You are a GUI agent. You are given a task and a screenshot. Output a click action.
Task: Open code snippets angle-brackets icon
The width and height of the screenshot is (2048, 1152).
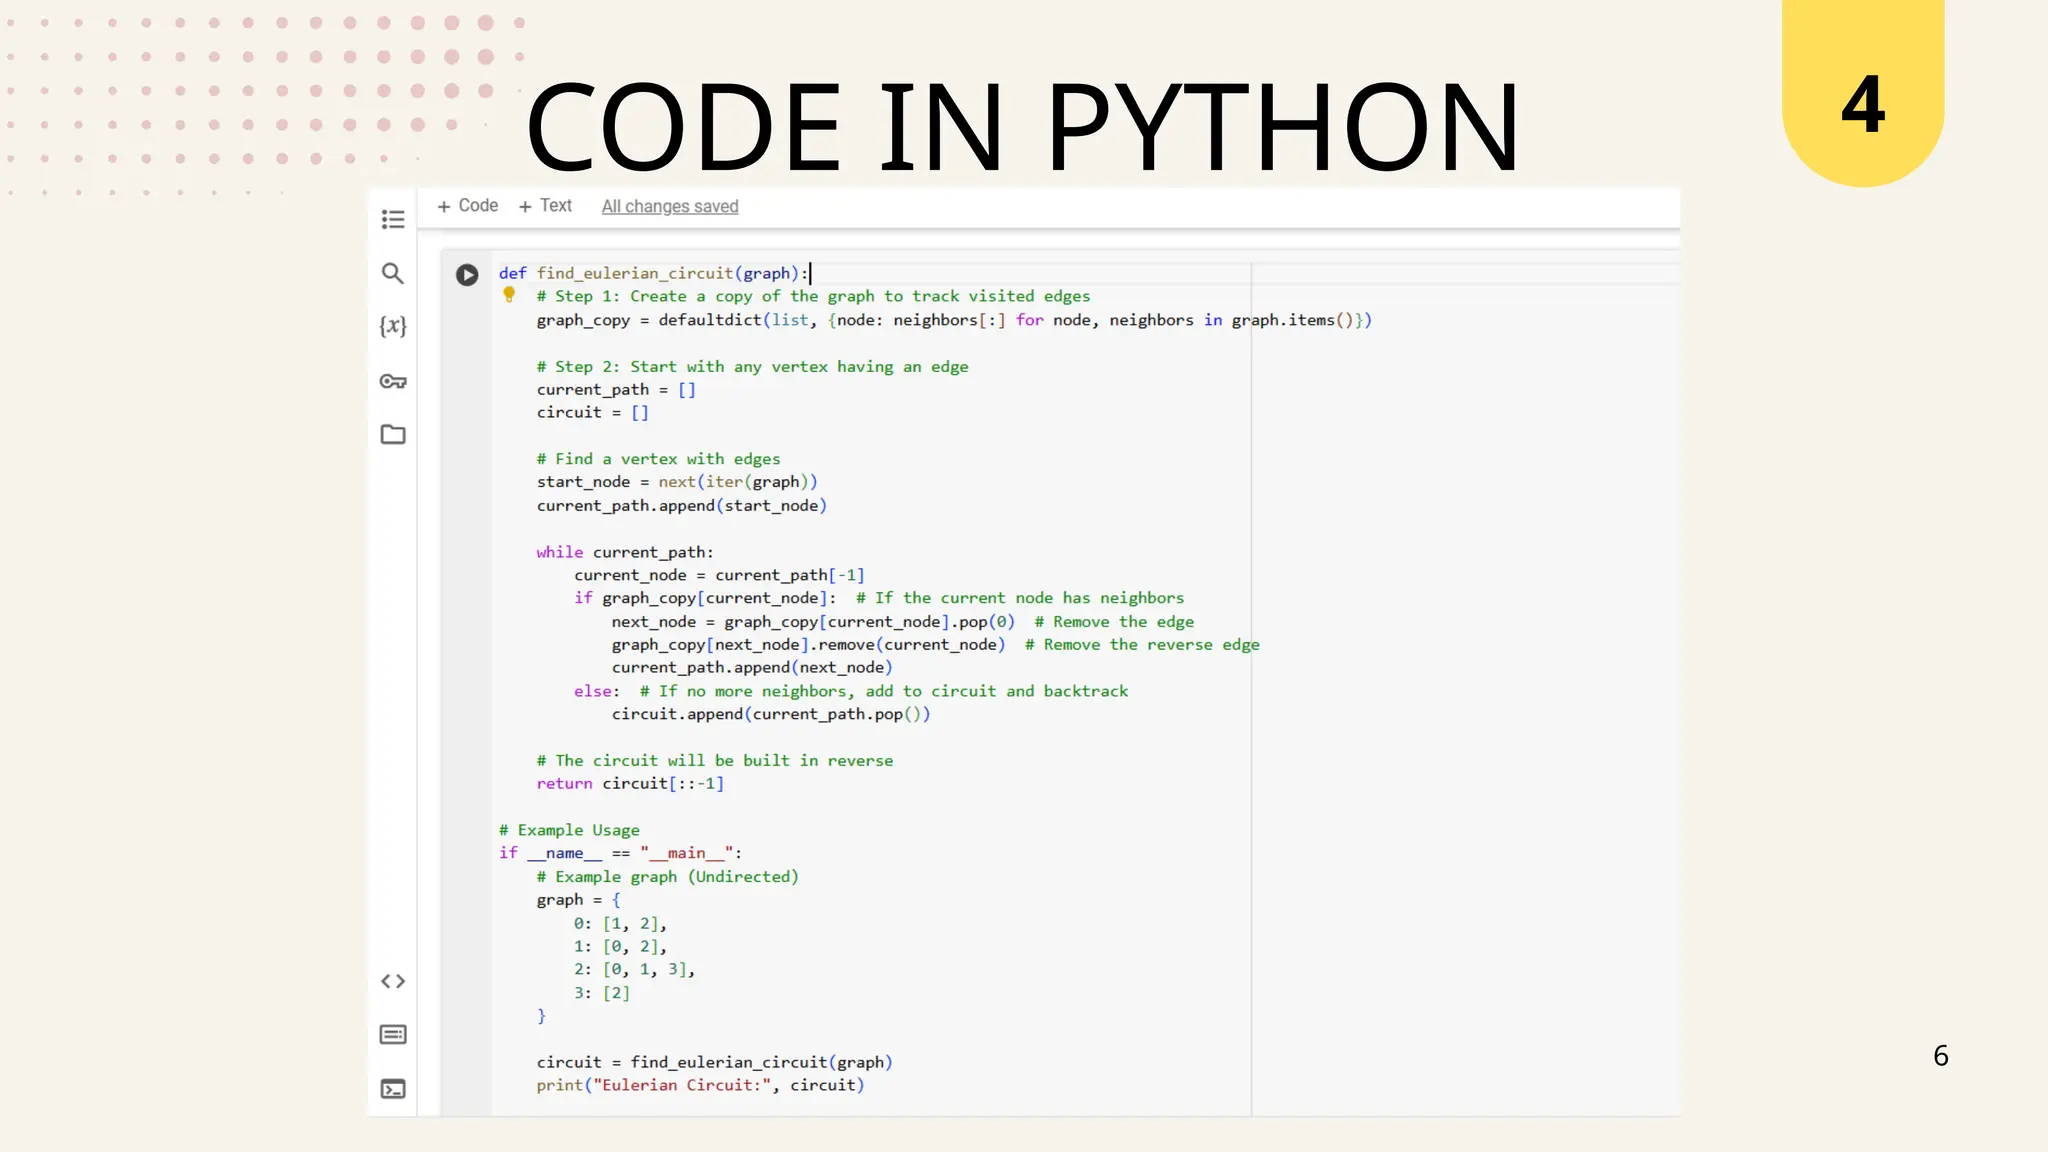tap(393, 981)
